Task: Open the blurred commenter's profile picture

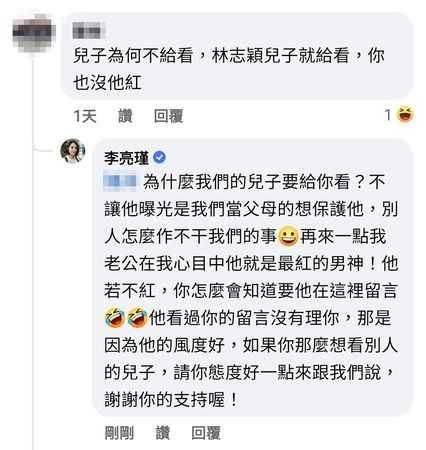Action: 34,34
